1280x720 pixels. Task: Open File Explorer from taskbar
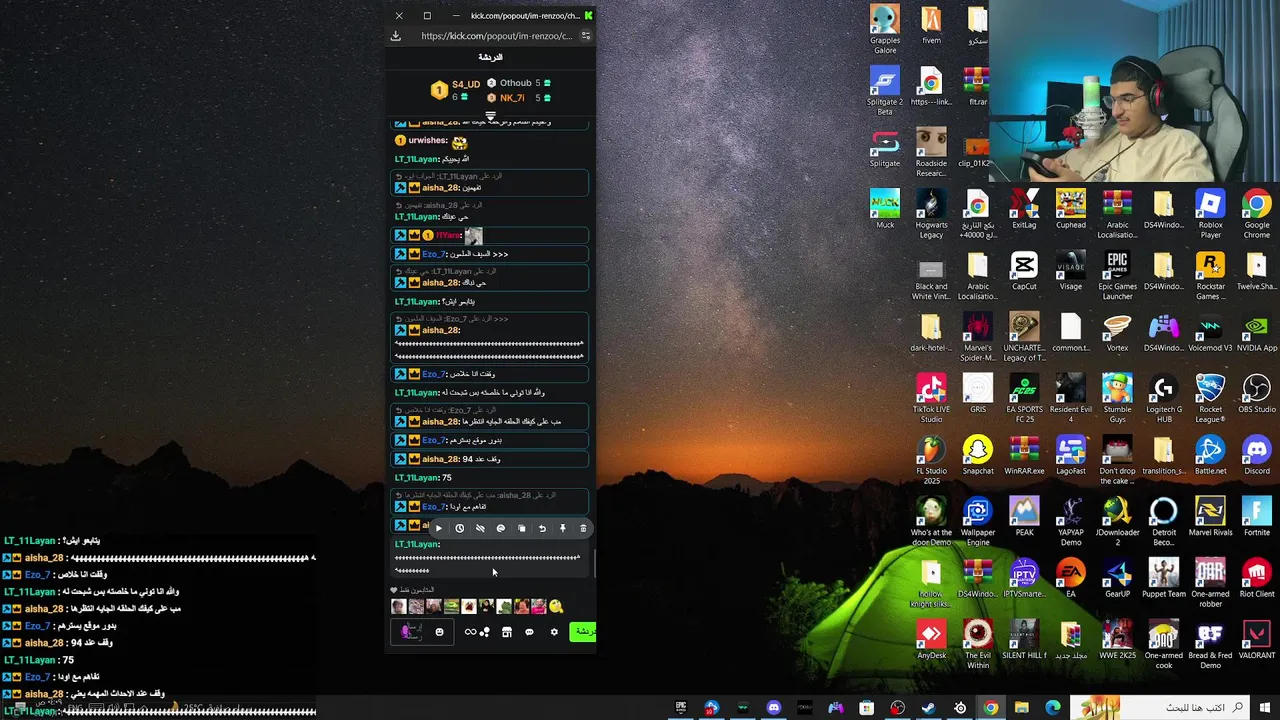point(1021,708)
